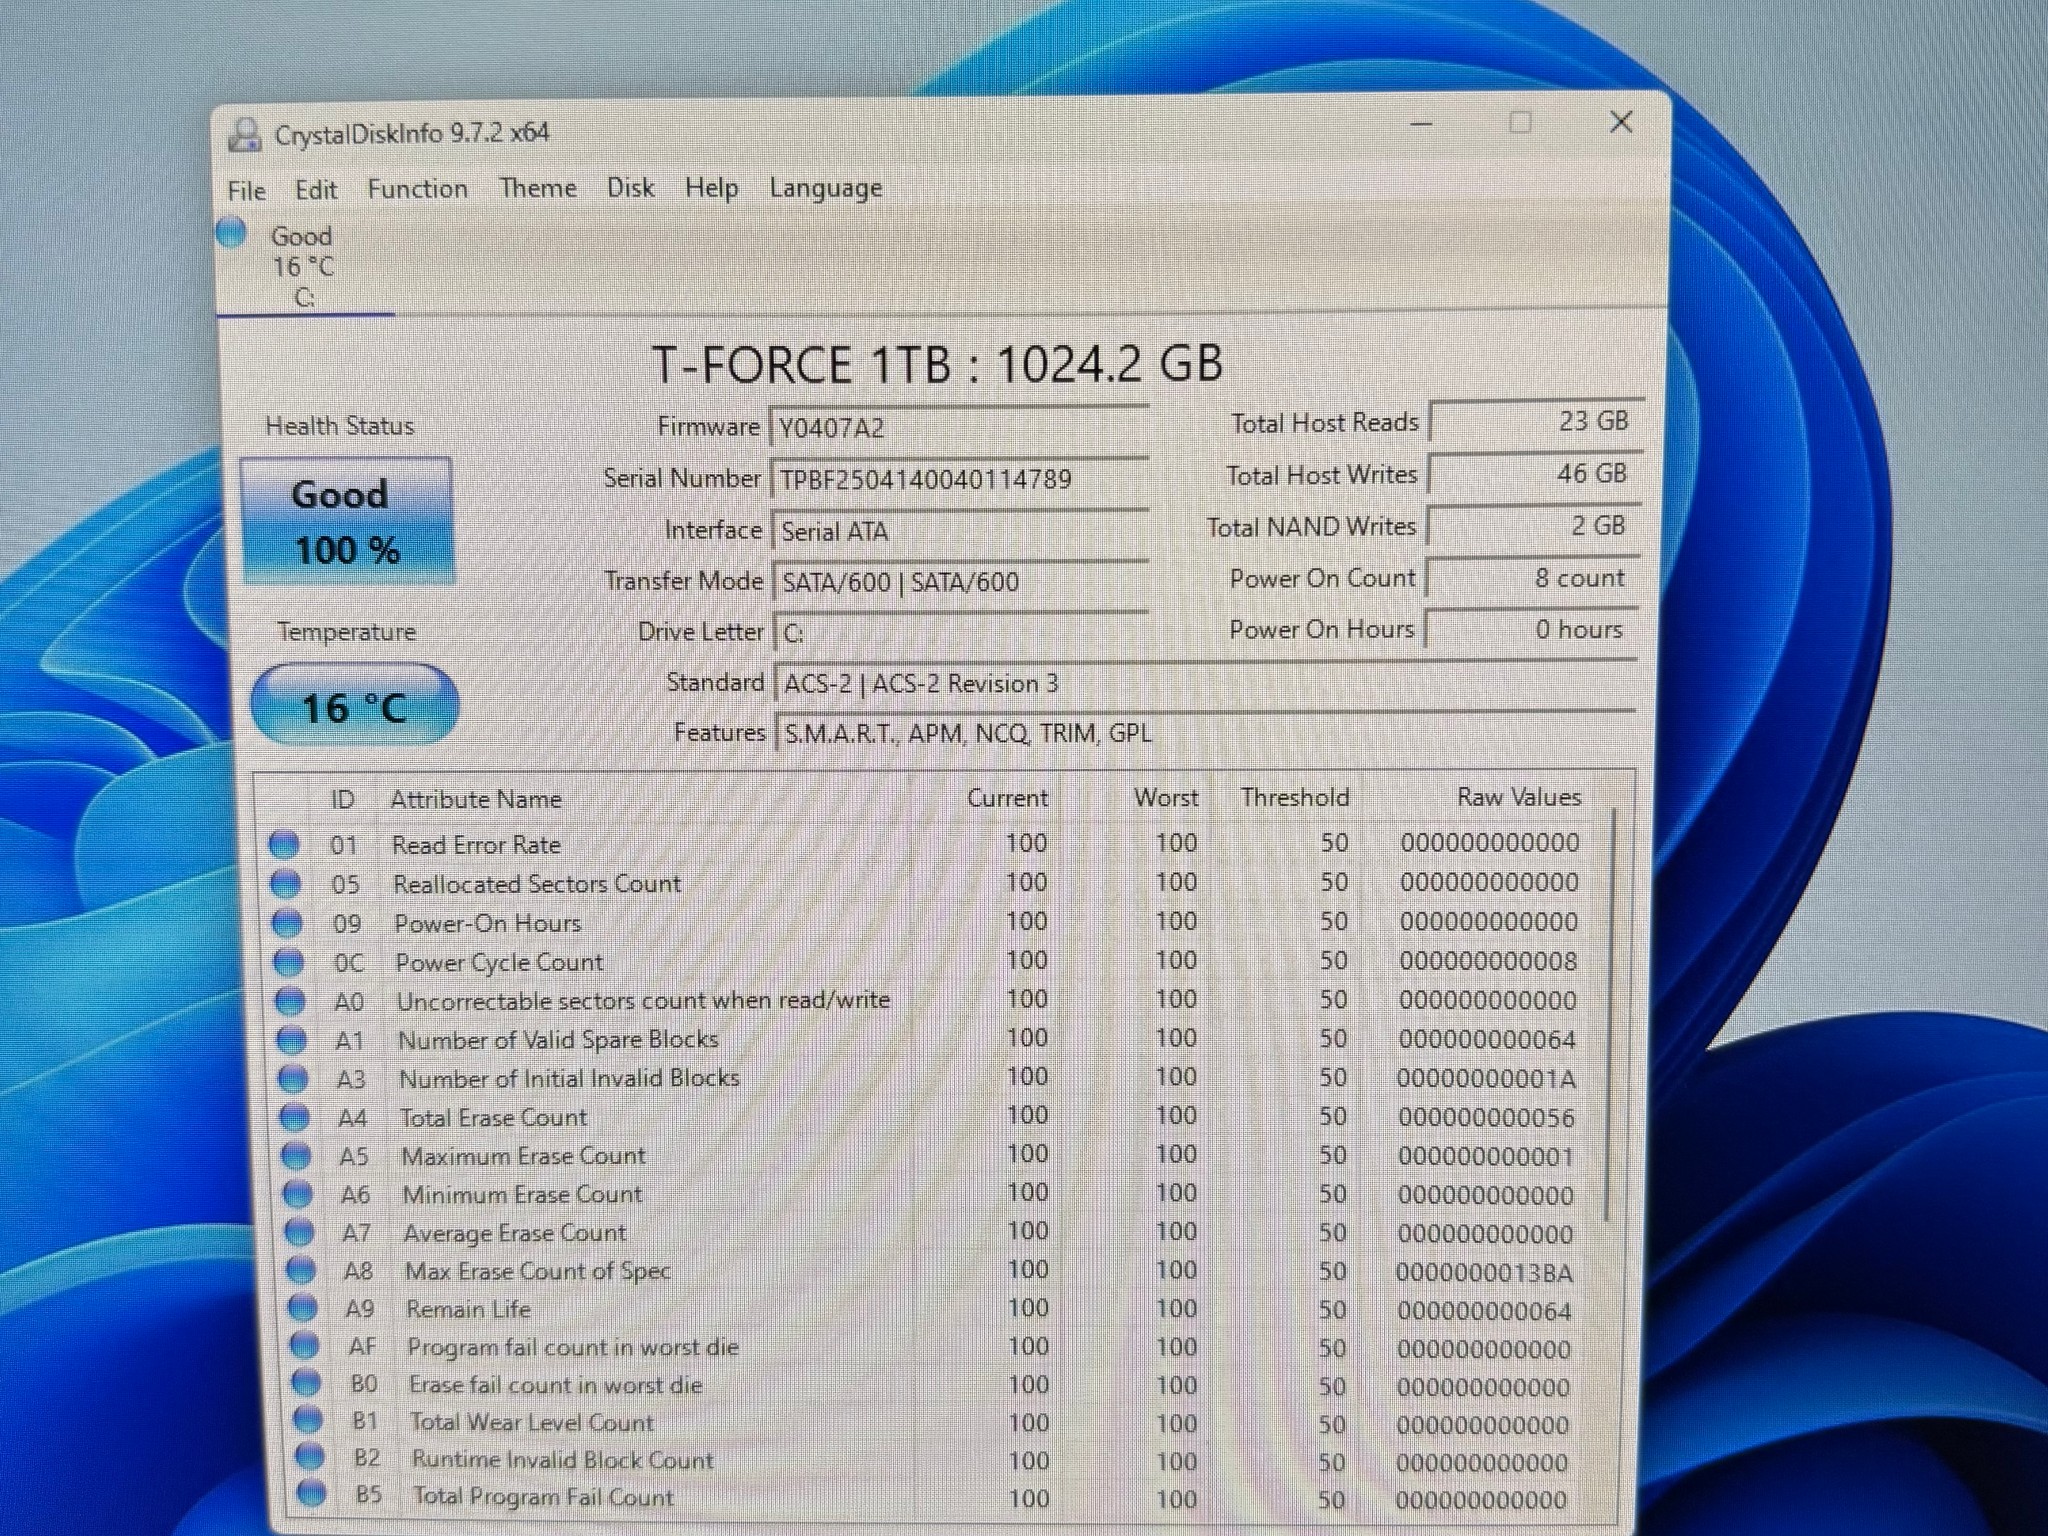Click the Raw Values column header

pyautogui.click(x=1519, y=797)
